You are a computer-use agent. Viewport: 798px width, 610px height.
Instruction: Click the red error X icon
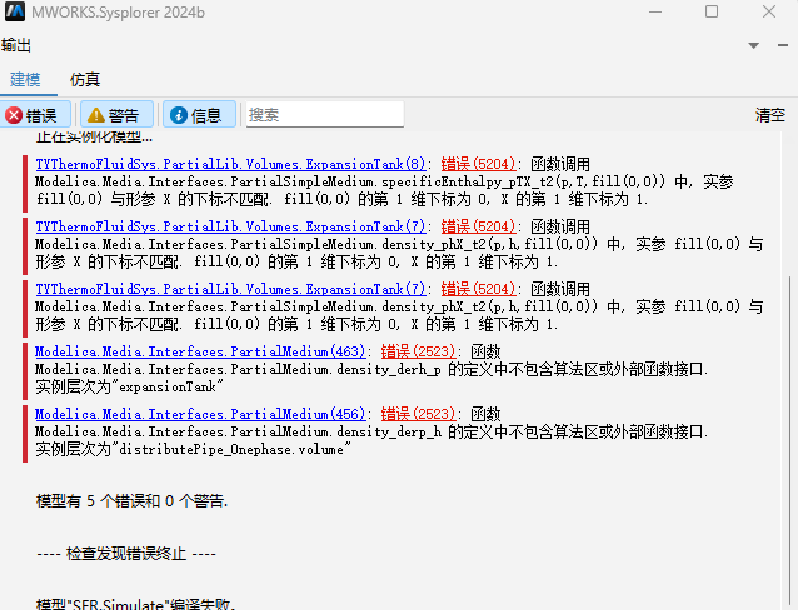pos(14,115)
